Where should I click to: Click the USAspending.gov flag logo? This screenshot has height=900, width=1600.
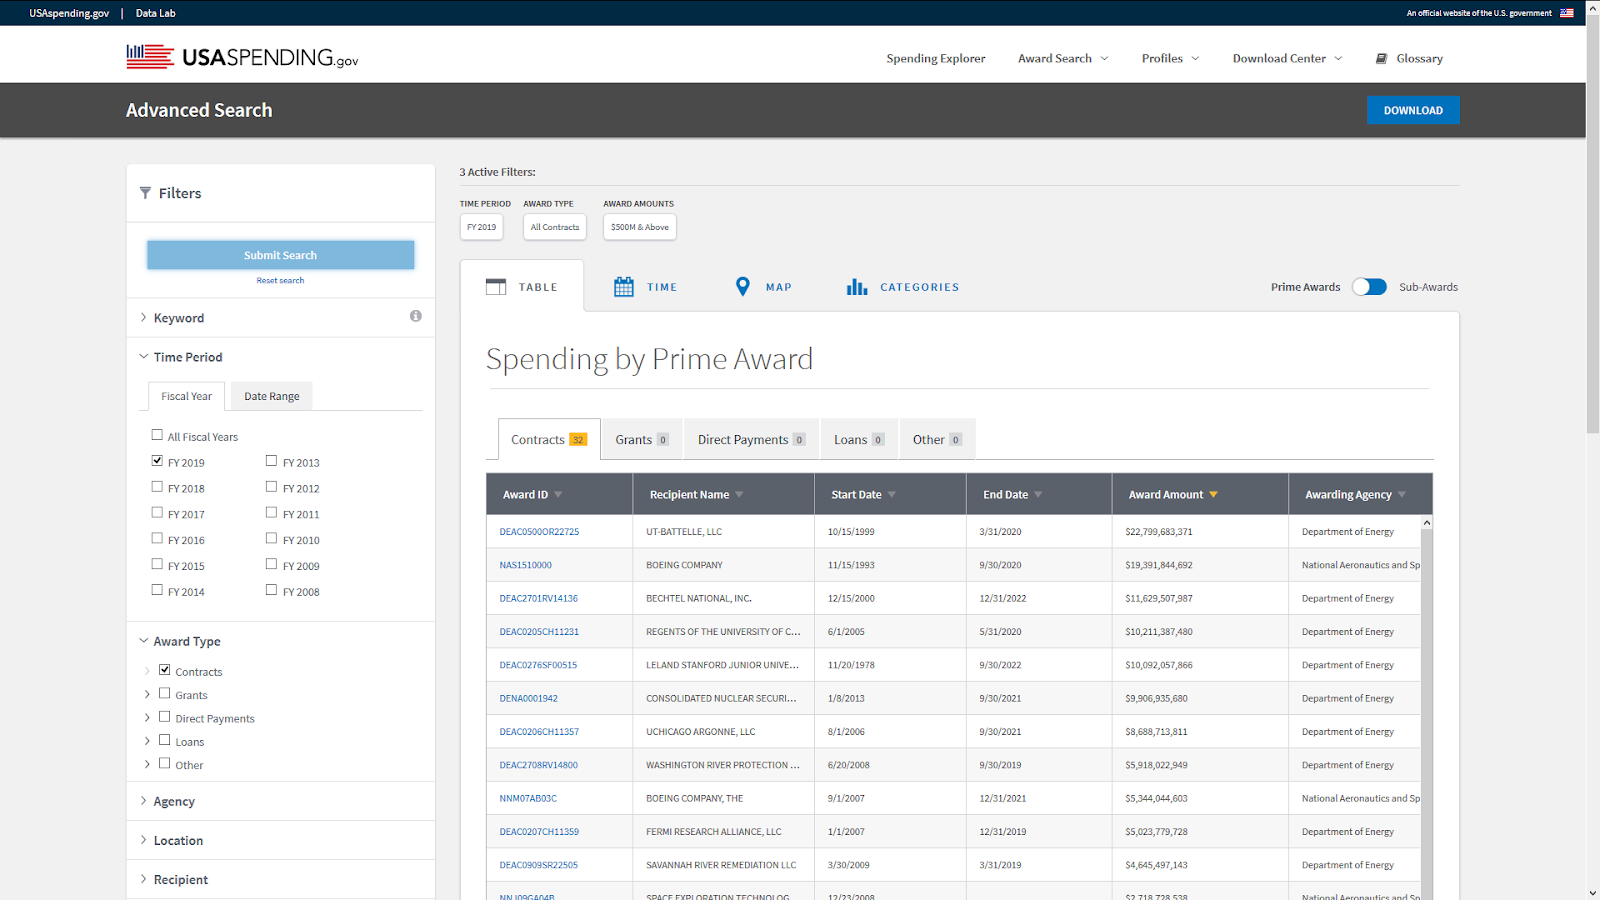tap(150, 57)
